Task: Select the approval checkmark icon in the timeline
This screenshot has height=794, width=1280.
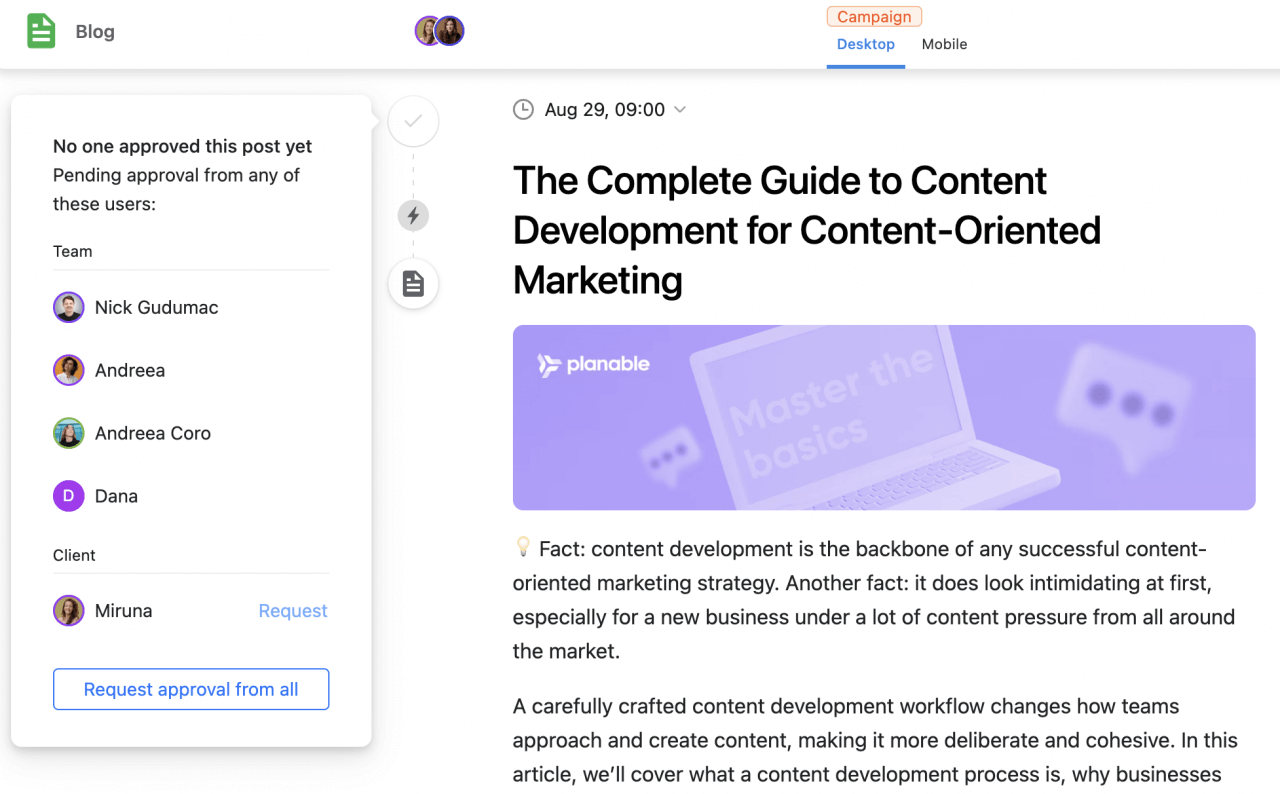Action: tap(413, 120)
